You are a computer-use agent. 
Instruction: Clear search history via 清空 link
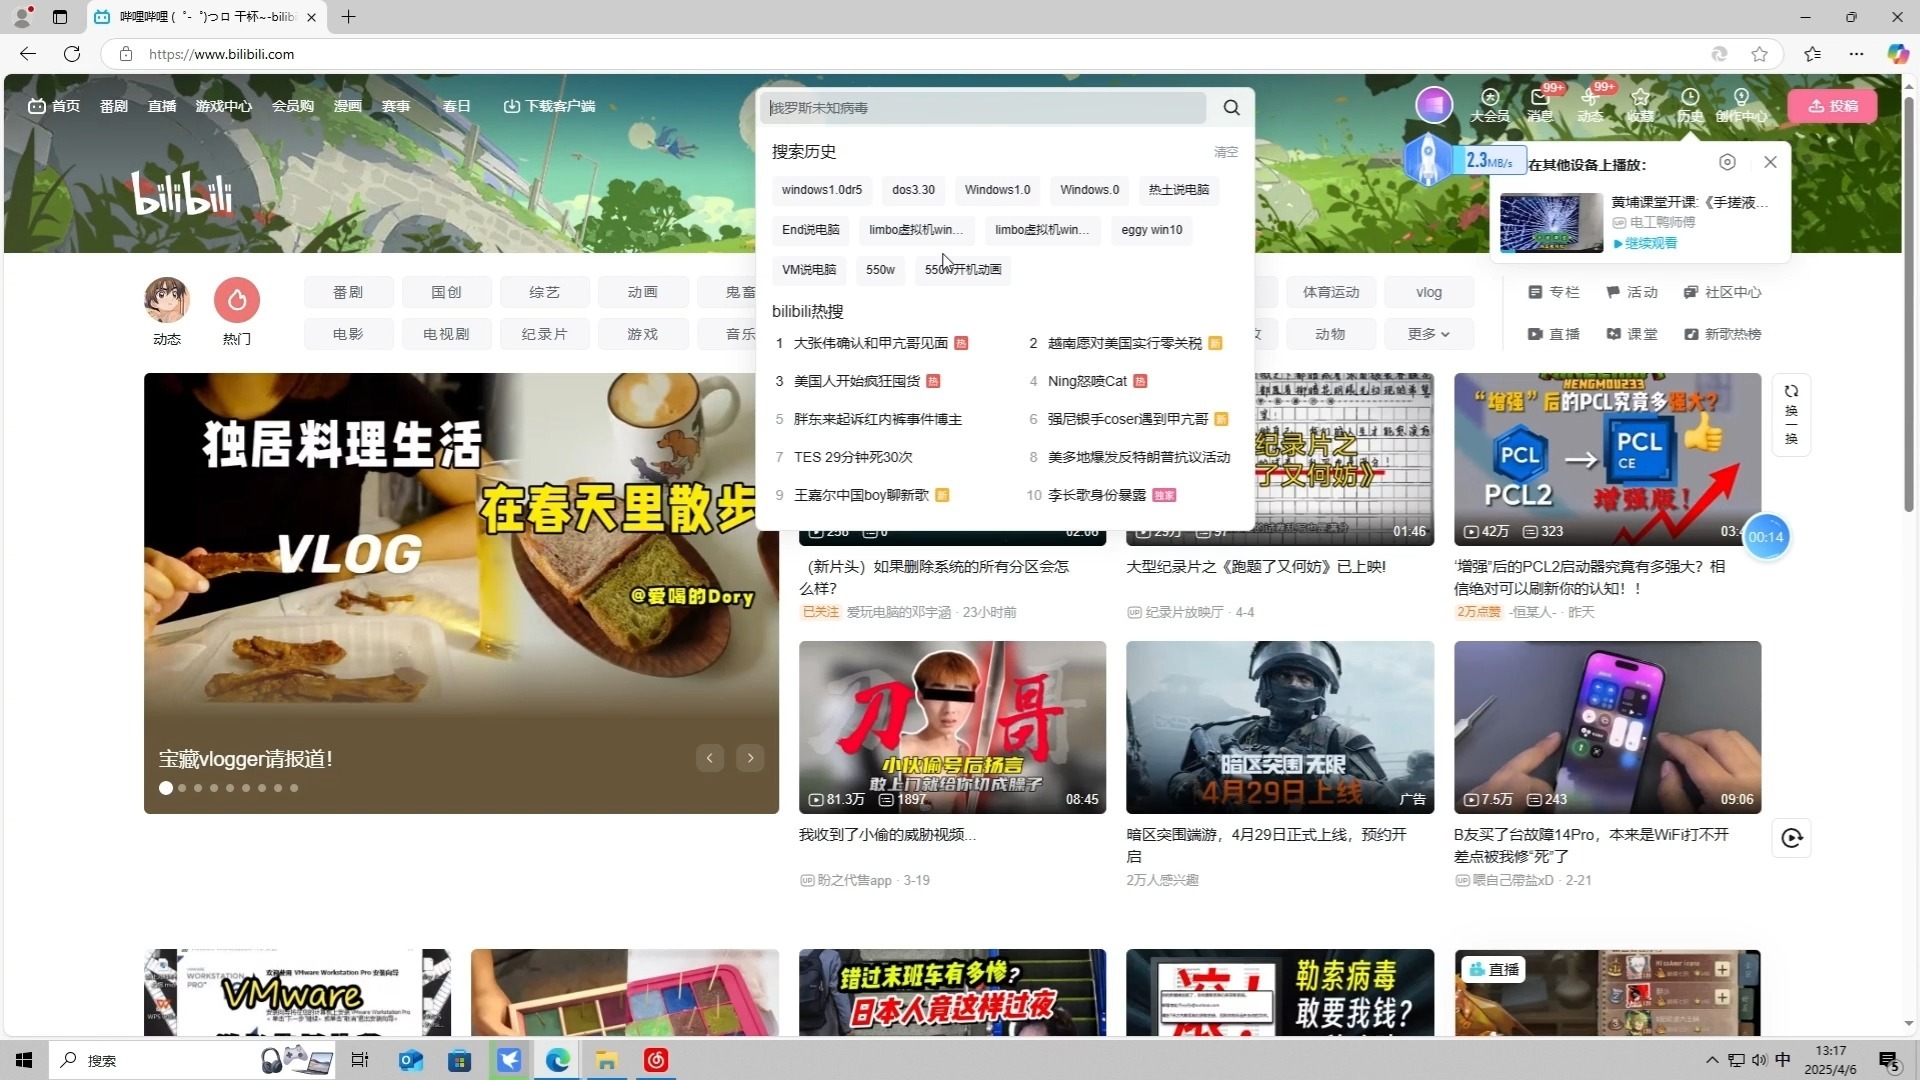tap(1226, 152)
